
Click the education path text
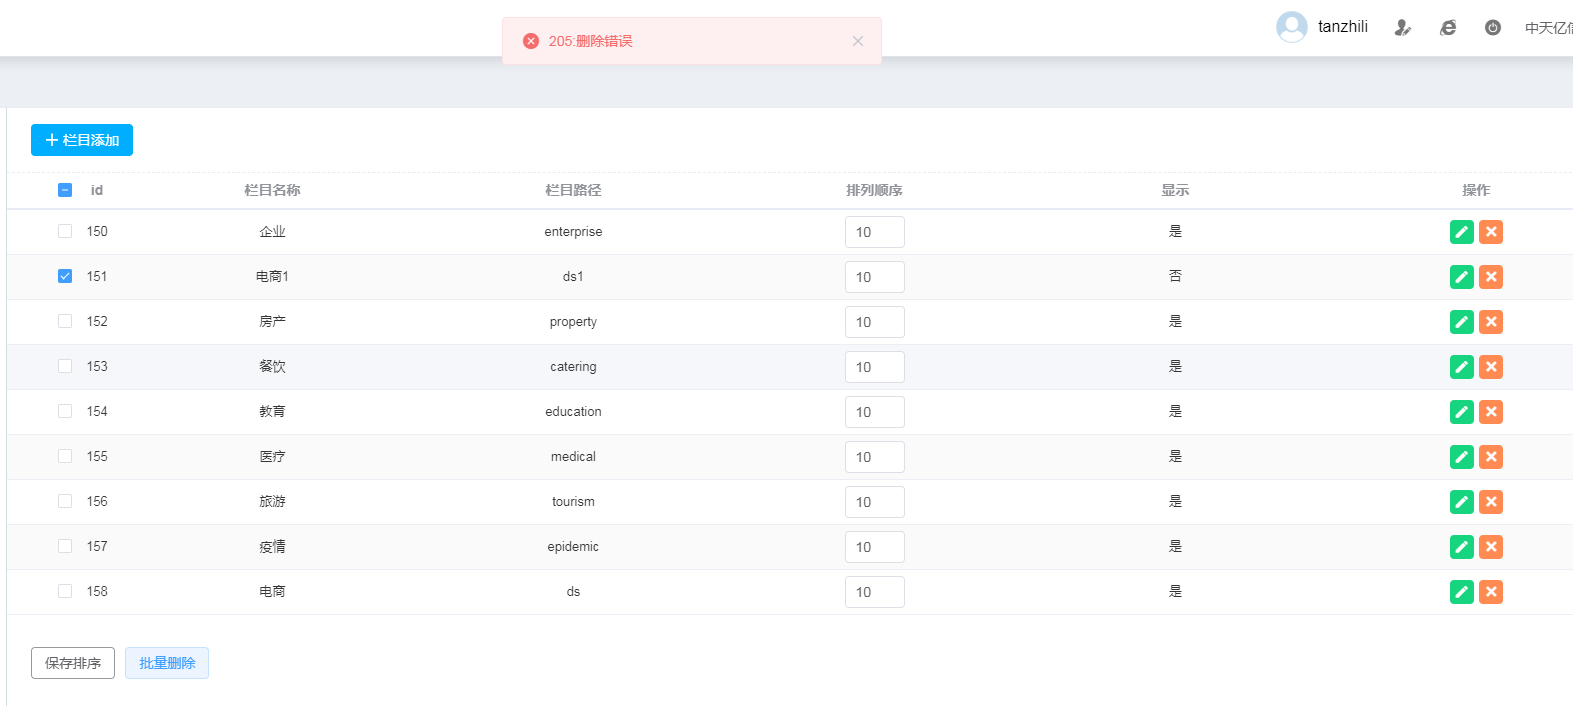(573, 411)
